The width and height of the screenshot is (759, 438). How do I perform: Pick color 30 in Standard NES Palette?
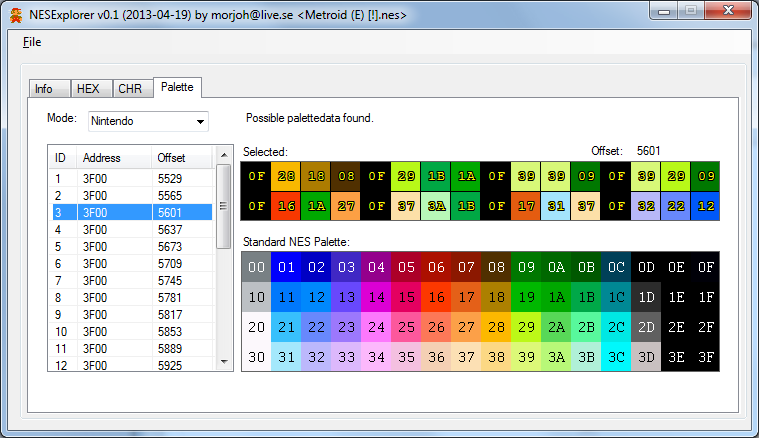tap(256, 357)
